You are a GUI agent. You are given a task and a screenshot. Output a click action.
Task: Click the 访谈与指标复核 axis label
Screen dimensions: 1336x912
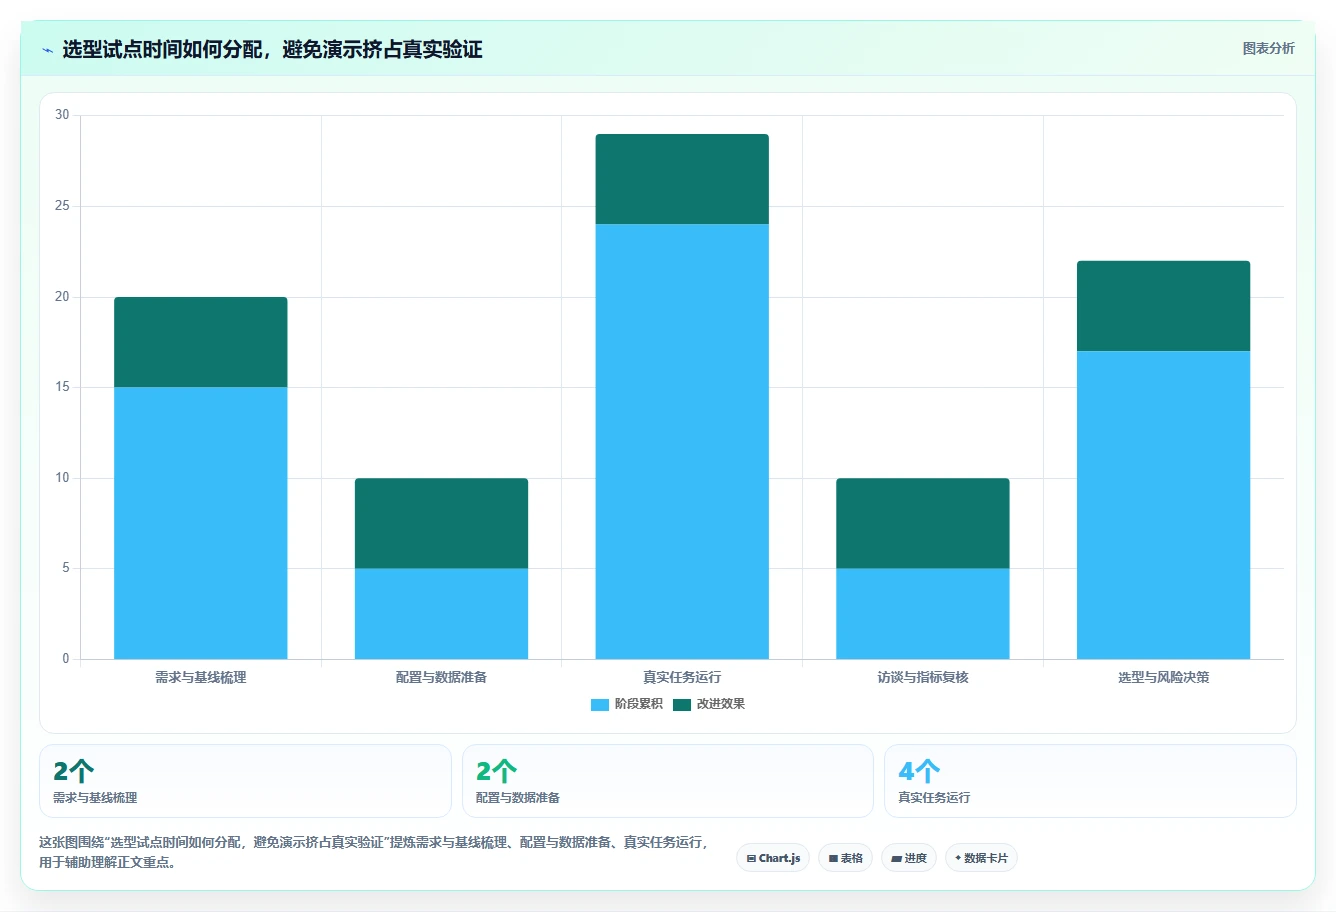coord(923,677)
